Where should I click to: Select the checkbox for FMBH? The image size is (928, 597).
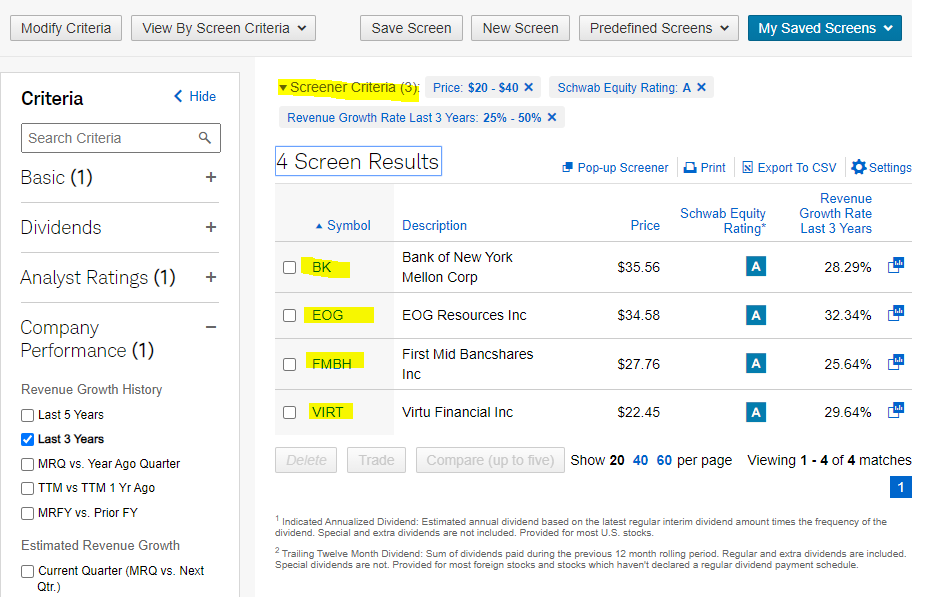[x=289, y=364]
